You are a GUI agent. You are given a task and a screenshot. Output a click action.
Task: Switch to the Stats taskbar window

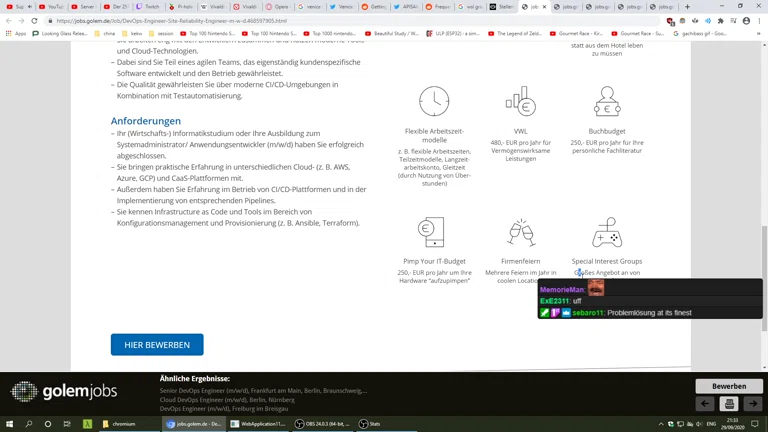[387, 424]
